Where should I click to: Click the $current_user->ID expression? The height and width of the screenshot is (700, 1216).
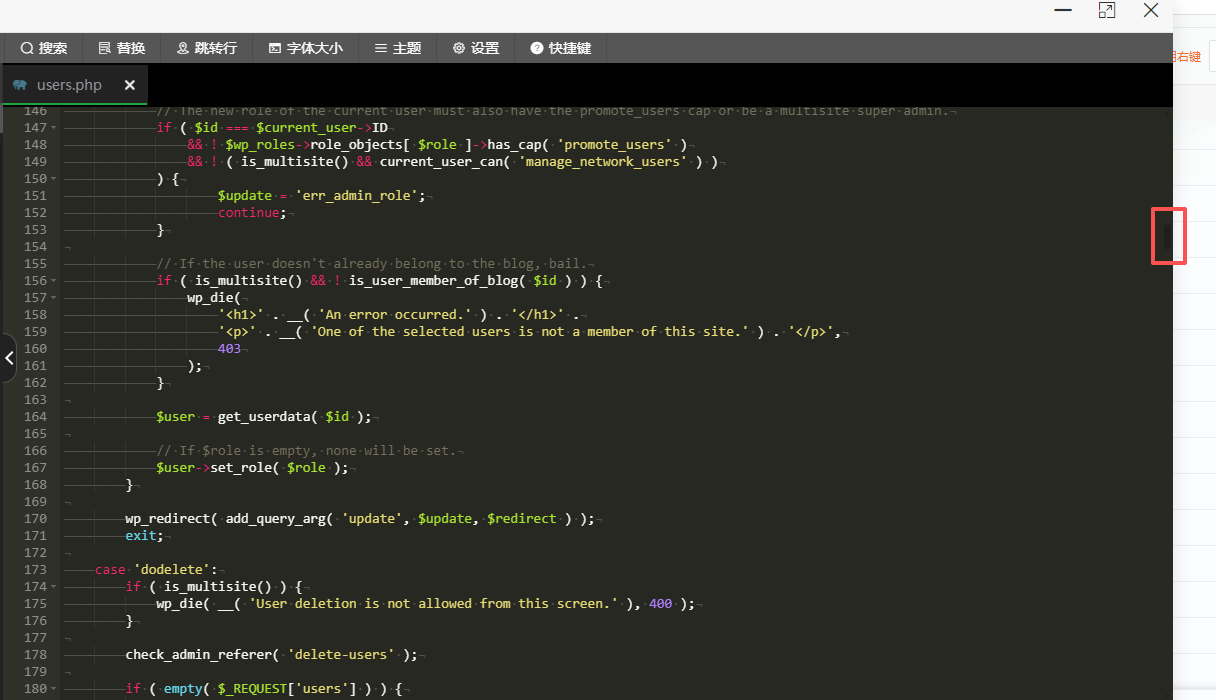(321, 128)
